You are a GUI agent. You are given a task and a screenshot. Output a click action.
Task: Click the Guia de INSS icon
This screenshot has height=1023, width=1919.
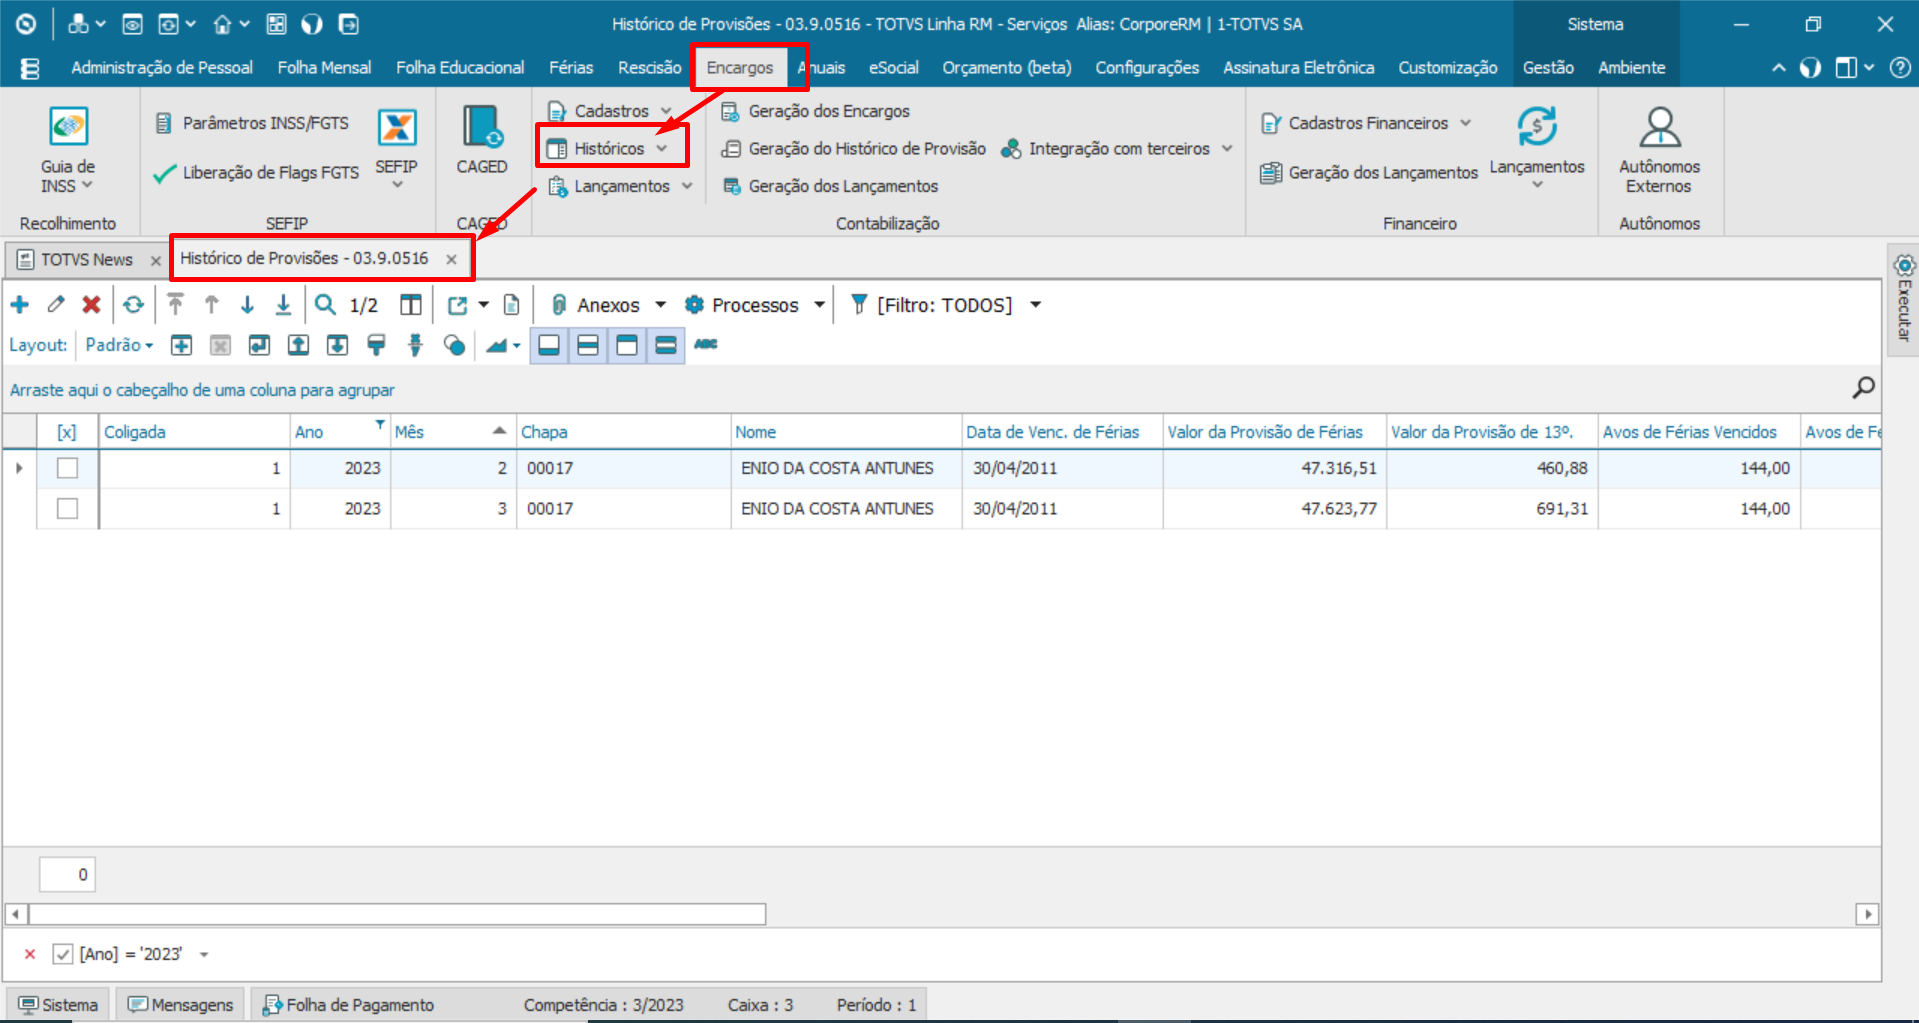point(68,127)
